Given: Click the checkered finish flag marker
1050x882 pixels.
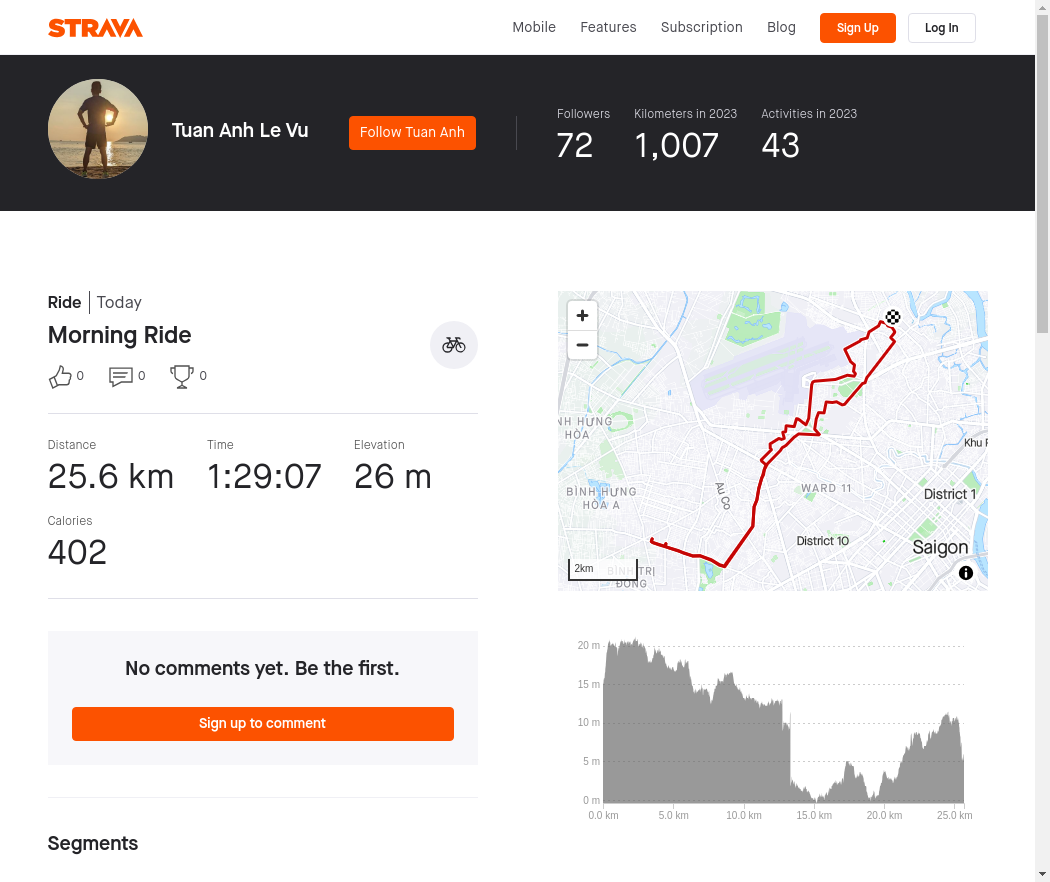Looking at the screenshot, I should pos(893,317).
